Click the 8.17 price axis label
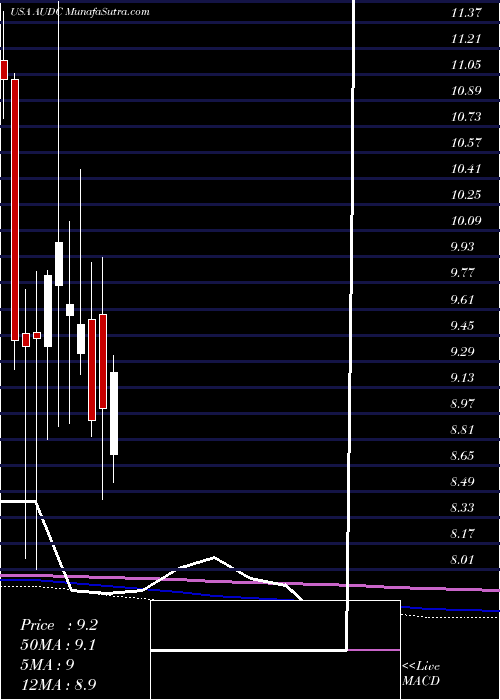The height and width of the screenshot is (700, 500). (462, 534)
